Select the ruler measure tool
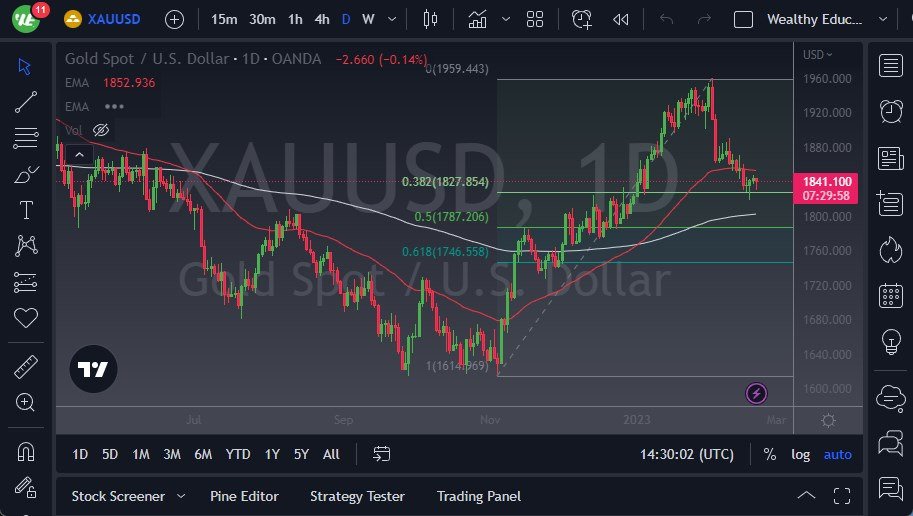The width and height of the screenshot is (913, 516). pyautogui.click(x=26, y=367)
